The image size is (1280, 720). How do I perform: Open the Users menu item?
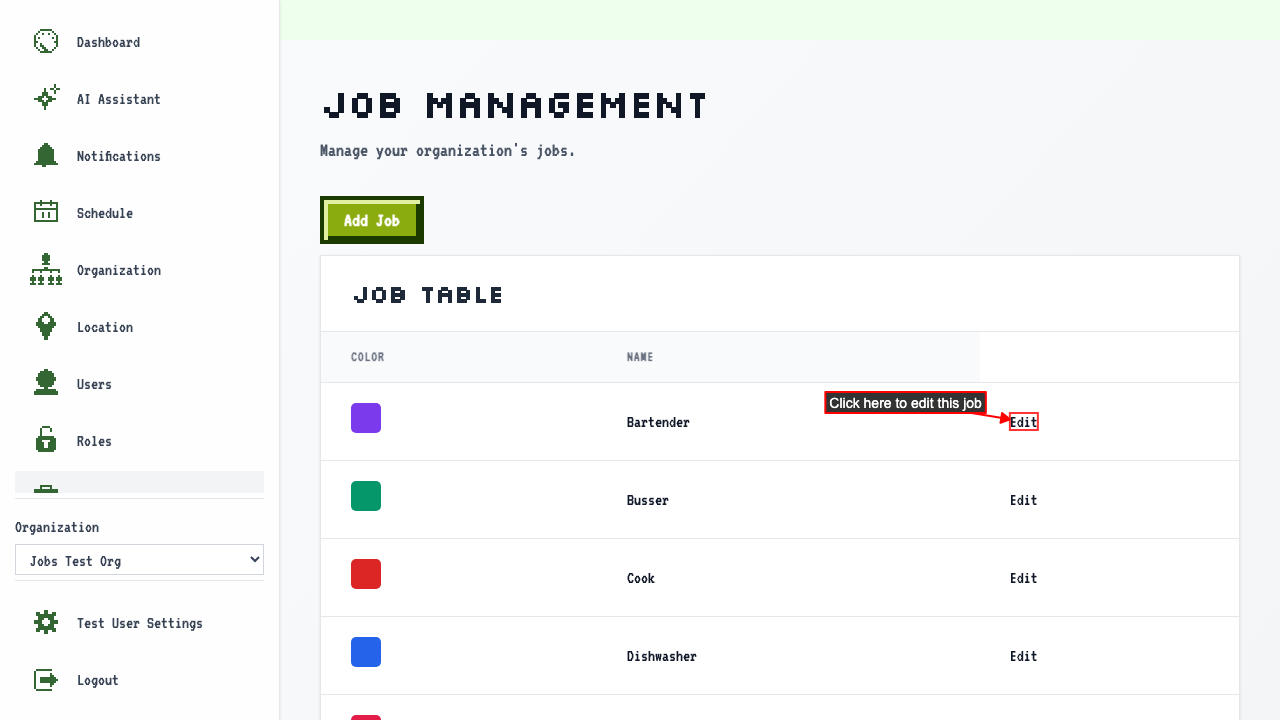point(94,384)
